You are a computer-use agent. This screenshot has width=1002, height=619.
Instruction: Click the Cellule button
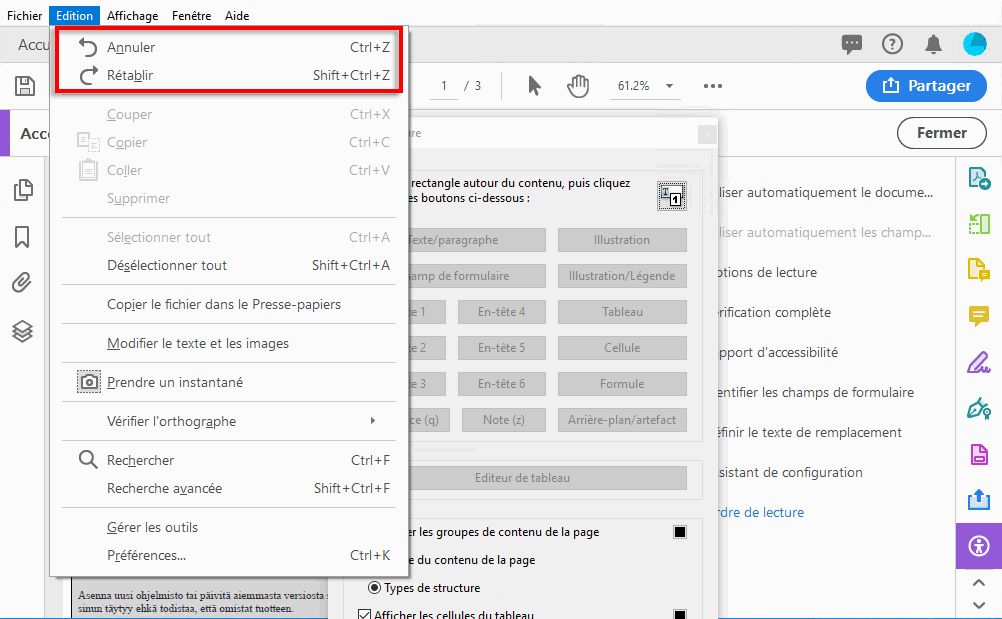coord(622,348)
